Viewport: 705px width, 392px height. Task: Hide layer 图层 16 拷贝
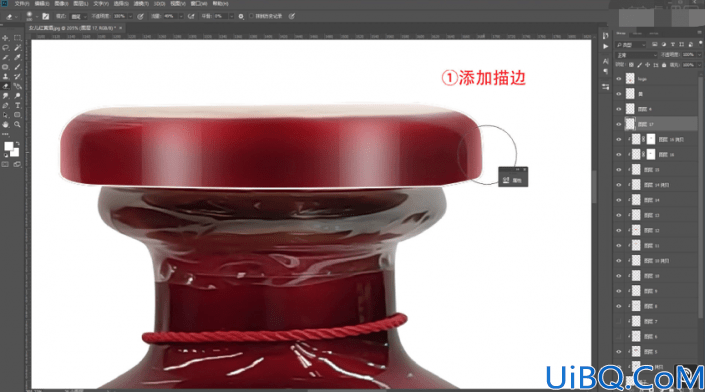click(x=619, y=139)
